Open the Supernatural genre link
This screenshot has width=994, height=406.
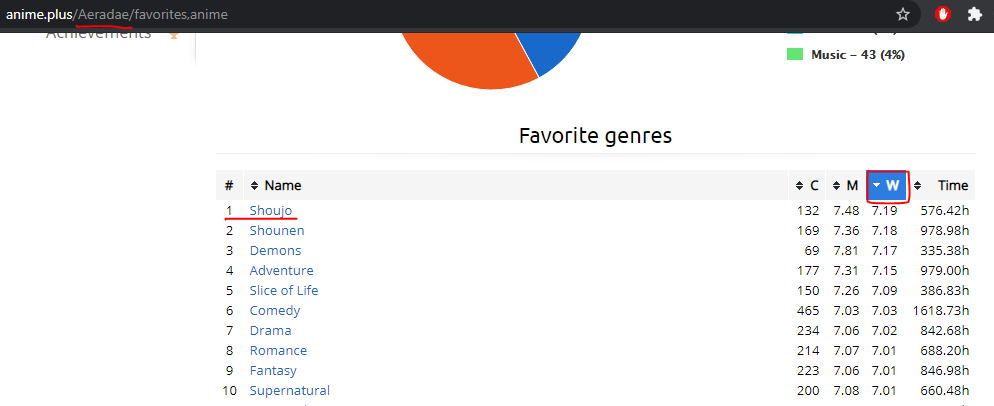click(290, 391)
